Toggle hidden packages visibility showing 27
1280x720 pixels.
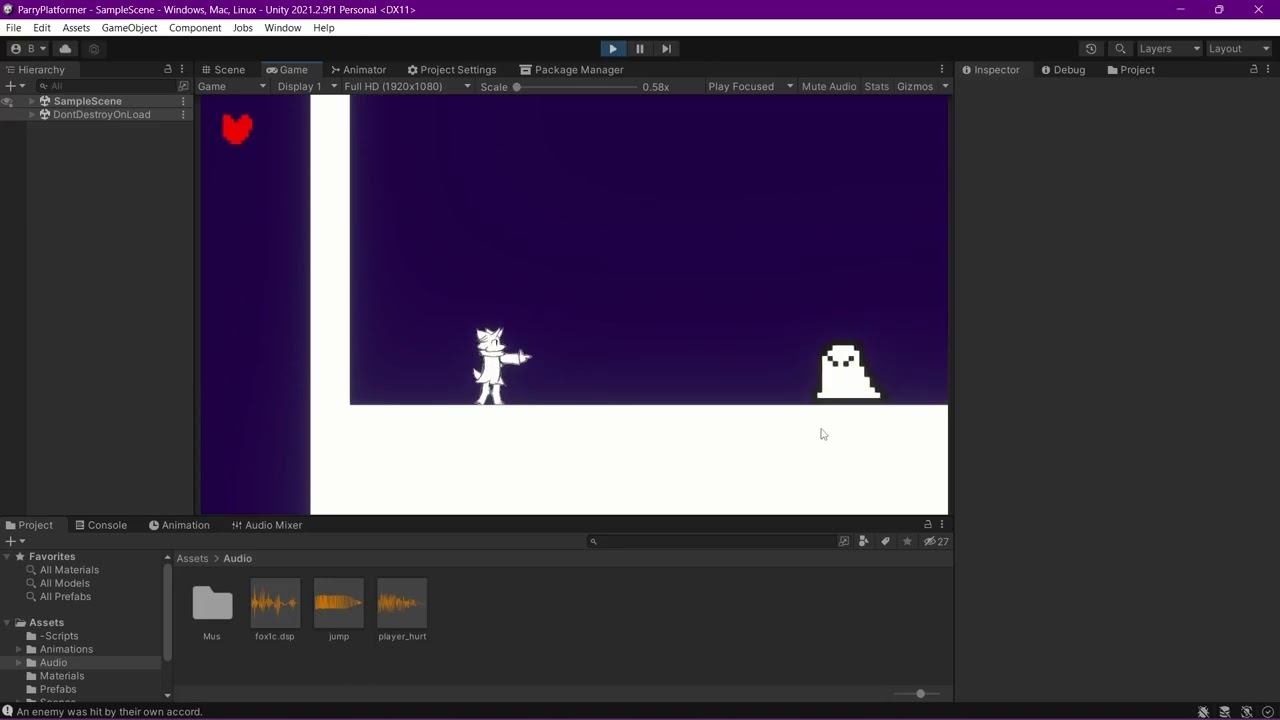936,541
